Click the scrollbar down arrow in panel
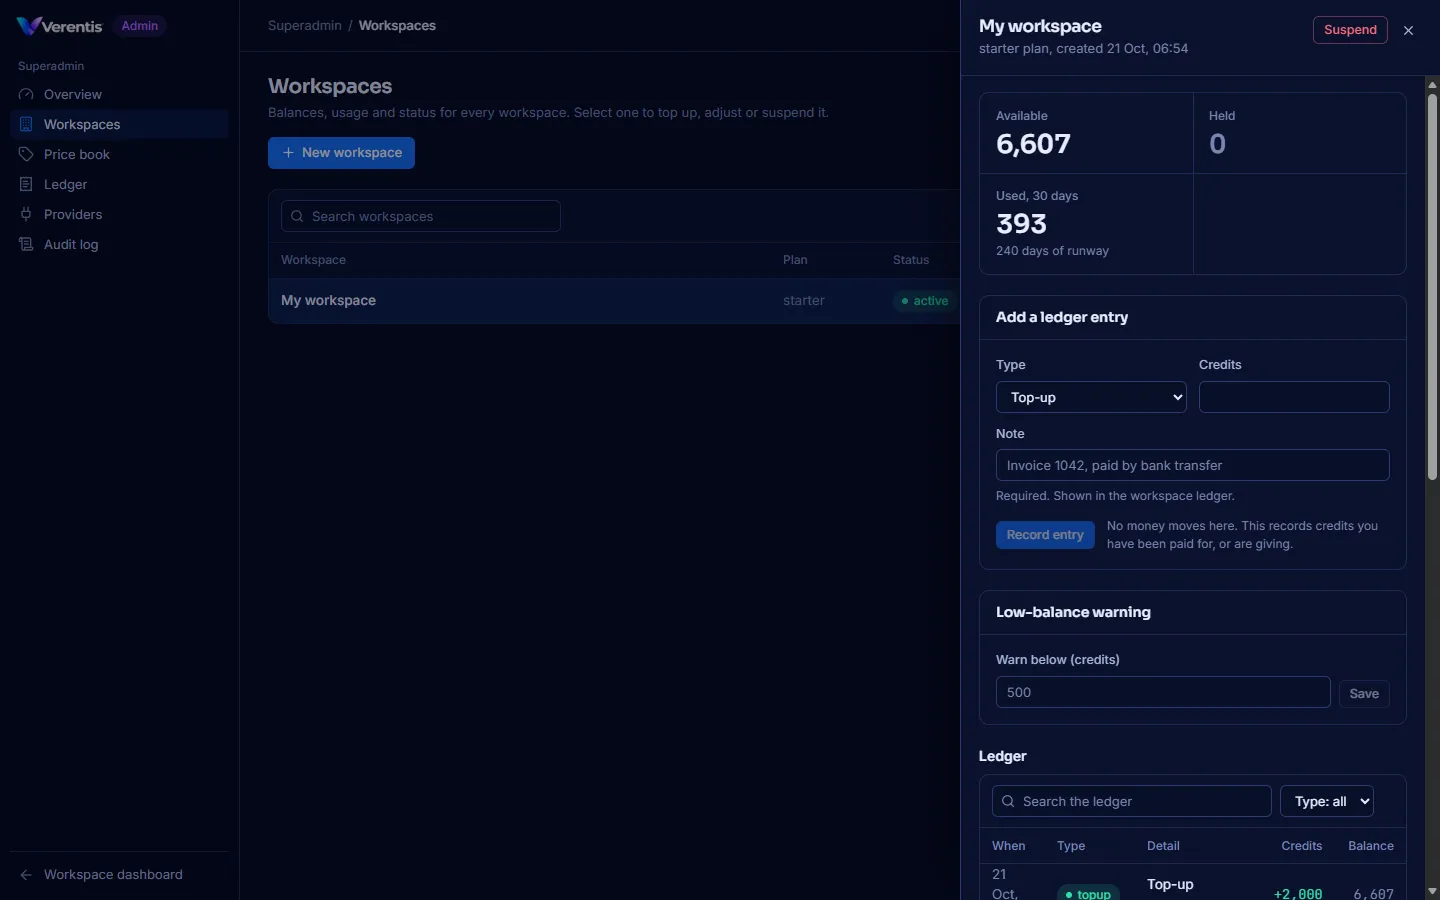This screenshot has height=900, width=1440. pos(1432,891)
